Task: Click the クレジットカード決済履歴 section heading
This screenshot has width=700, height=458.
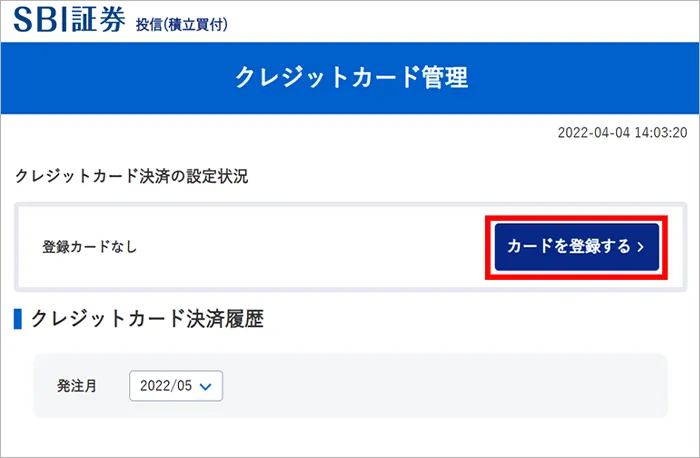Action: coord(146,320)
